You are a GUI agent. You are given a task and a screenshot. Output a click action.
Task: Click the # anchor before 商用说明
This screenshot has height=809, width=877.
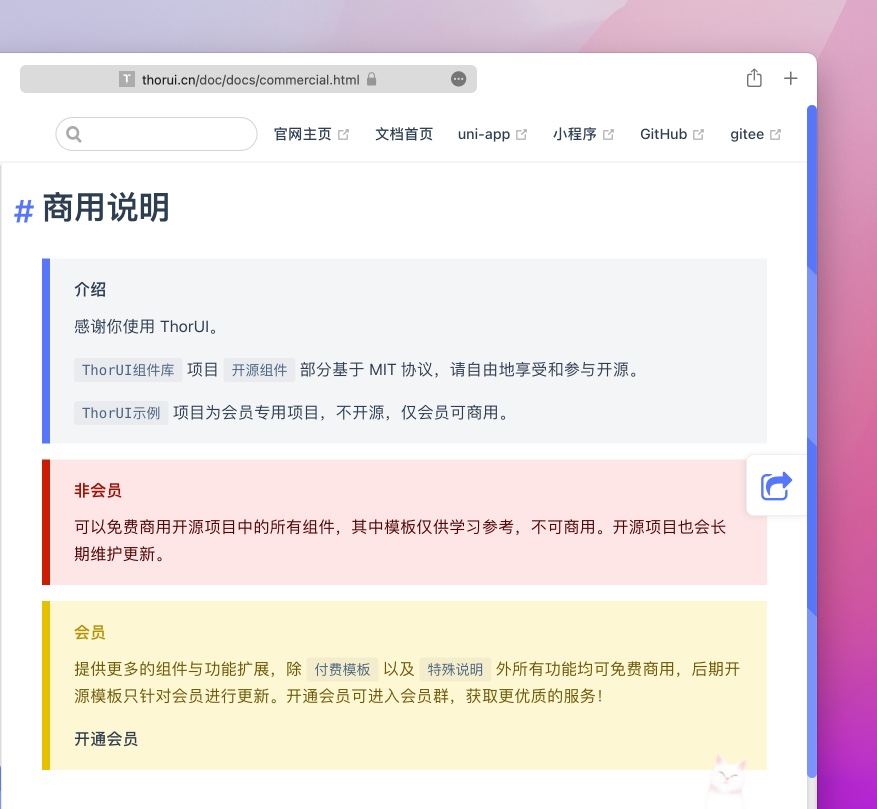pos(24,211)
